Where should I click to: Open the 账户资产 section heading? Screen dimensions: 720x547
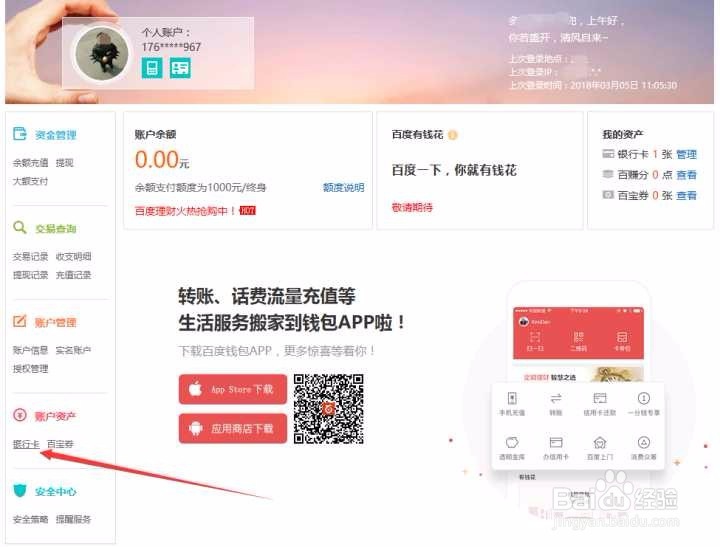point(56,416)
